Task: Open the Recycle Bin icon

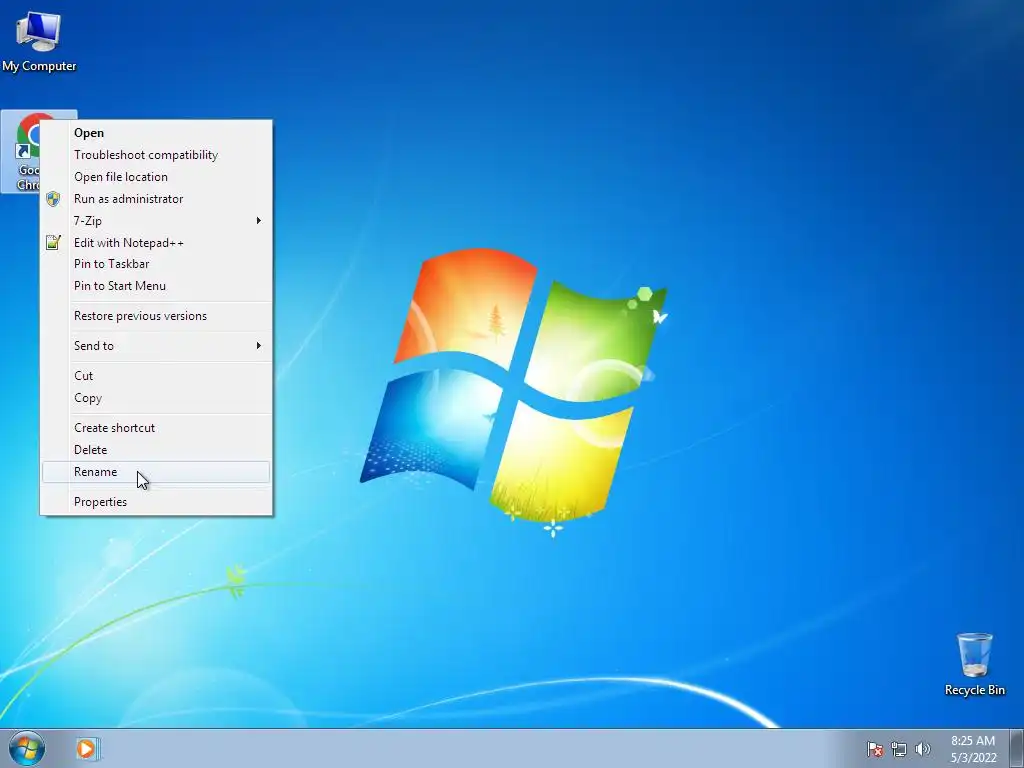Action: click(974, 664)
